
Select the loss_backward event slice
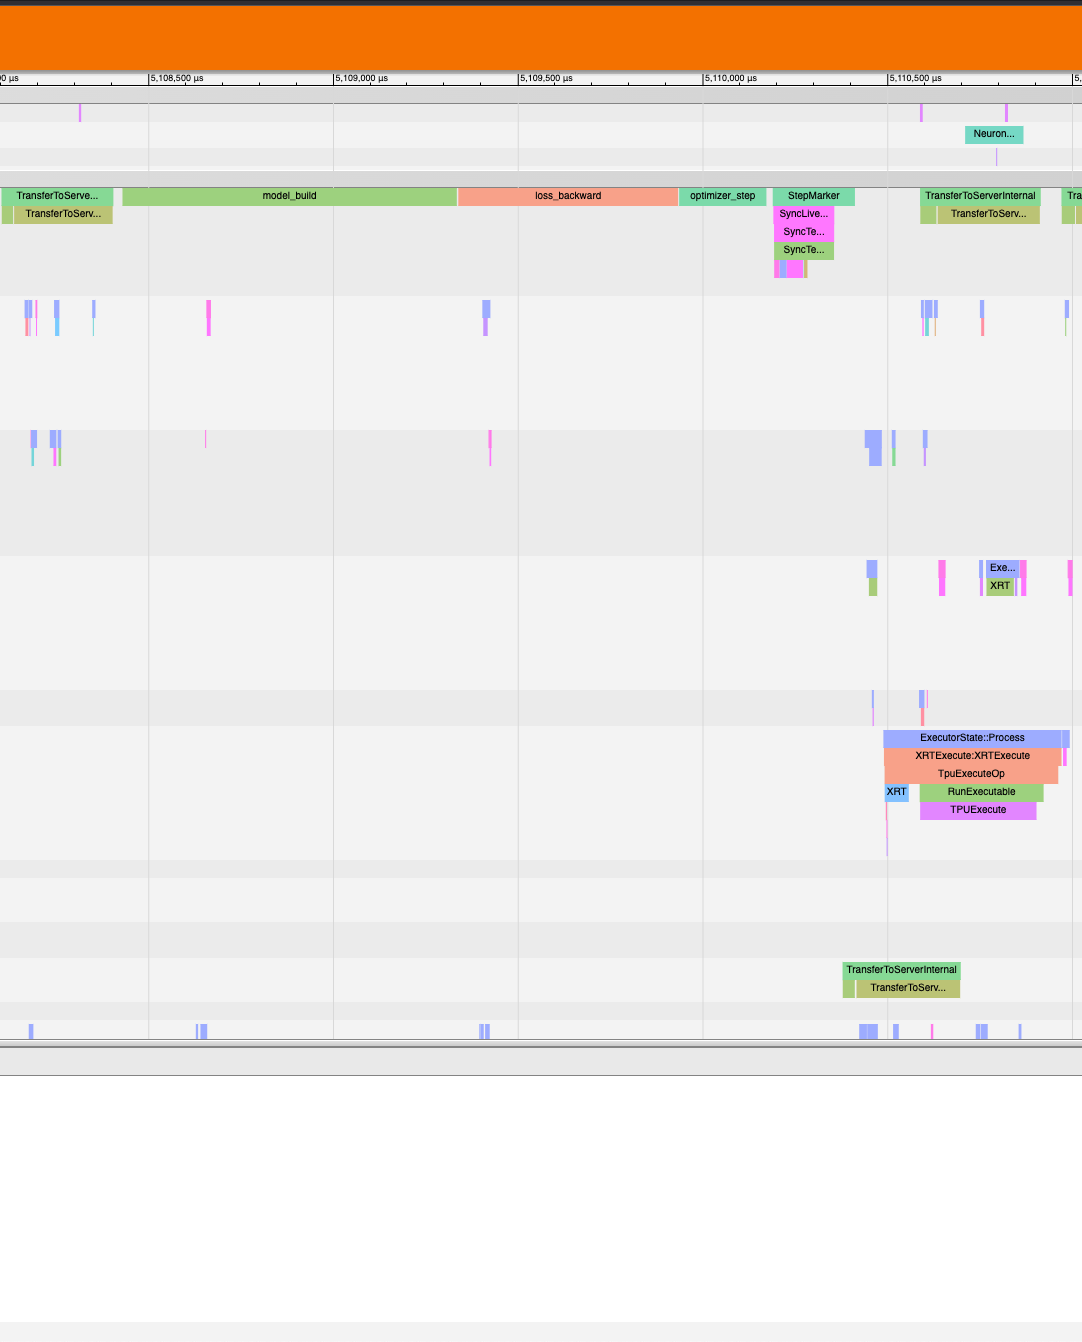(567, 196)
